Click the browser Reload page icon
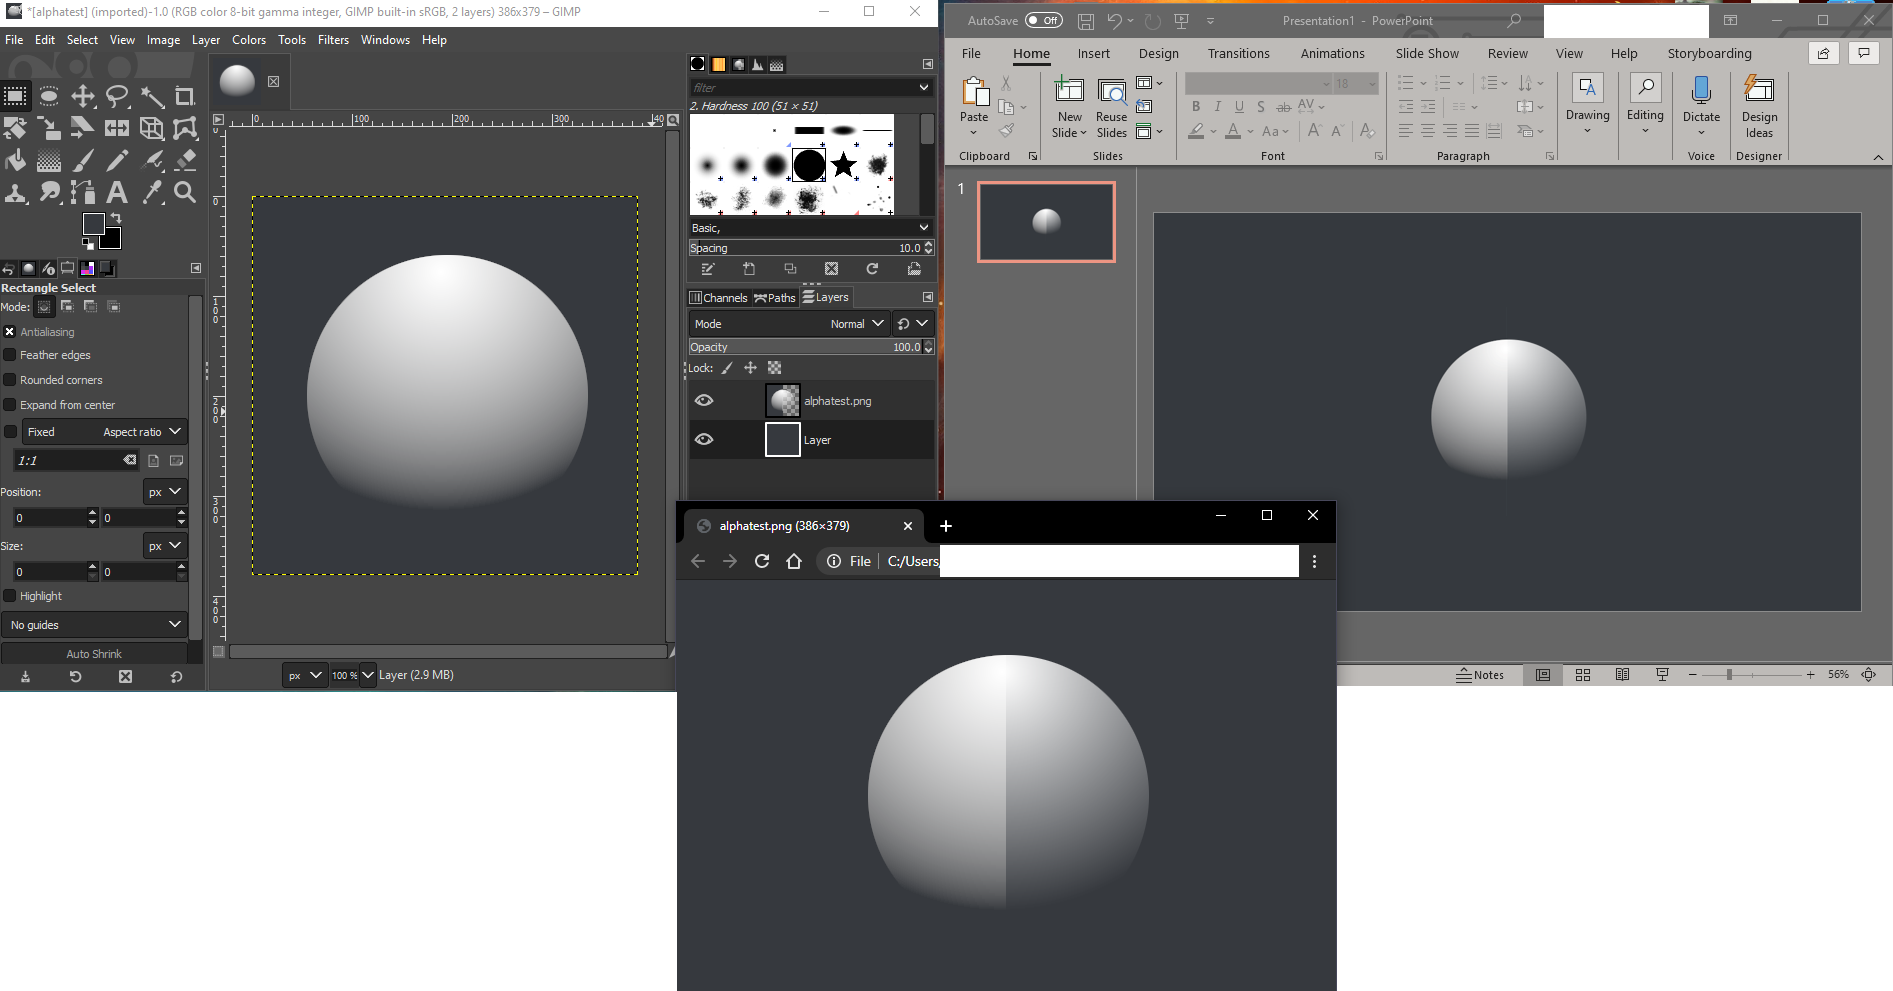This screenshot has height=991, width=1893. pyautogui.click(x=762, y=561)
